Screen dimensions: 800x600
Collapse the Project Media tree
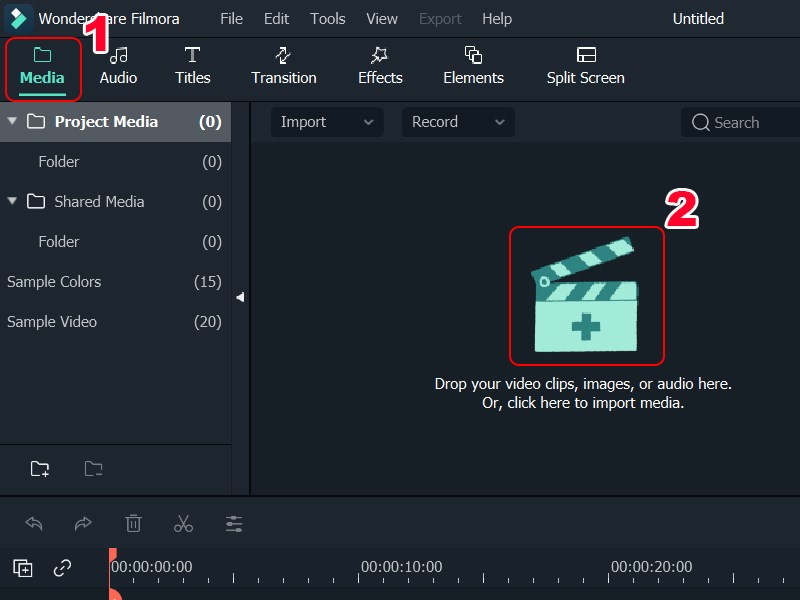pyautogui.click(x=12, y=121)
